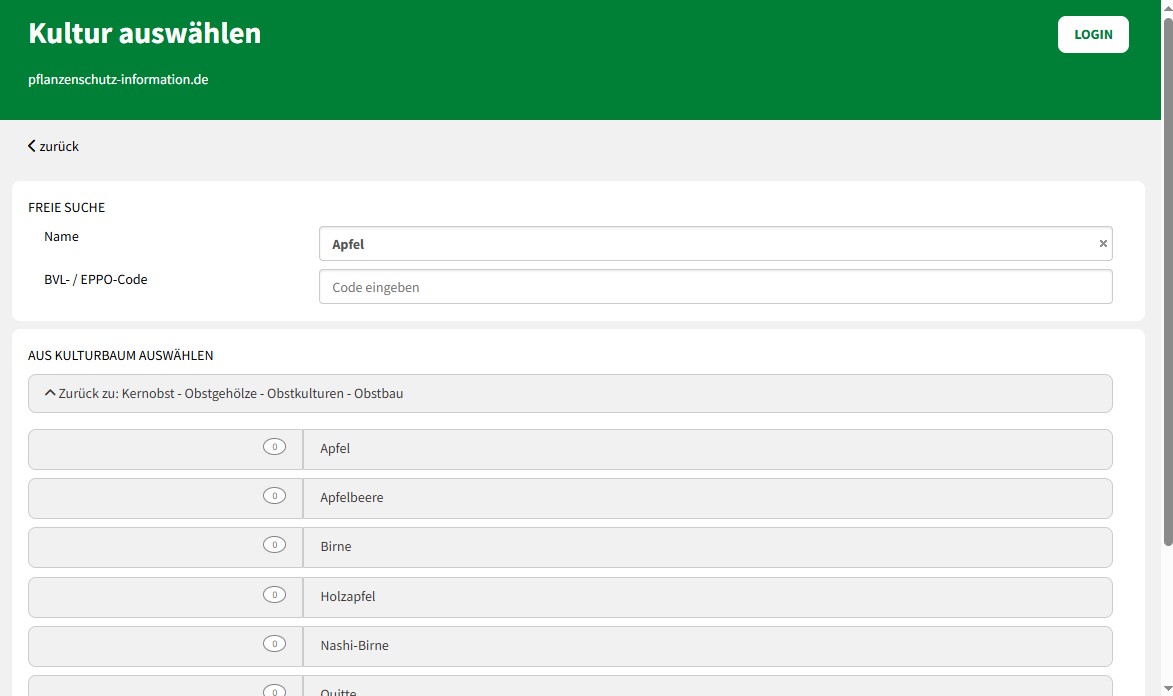The image size is (1173, 696).
Task: Choose the Quitte entry
Action: (x=706, y=689)
